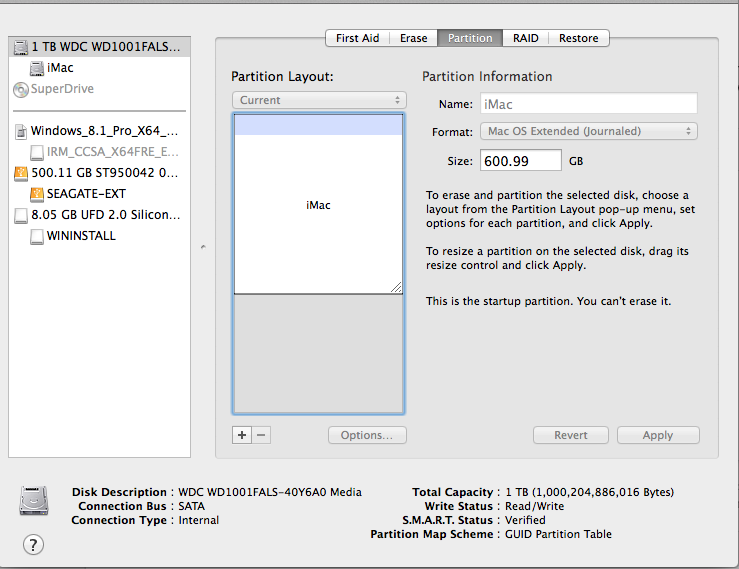This screenshot has width=739, height=569.
Task: Switch to the Erase tab
Action: [413, 38]
